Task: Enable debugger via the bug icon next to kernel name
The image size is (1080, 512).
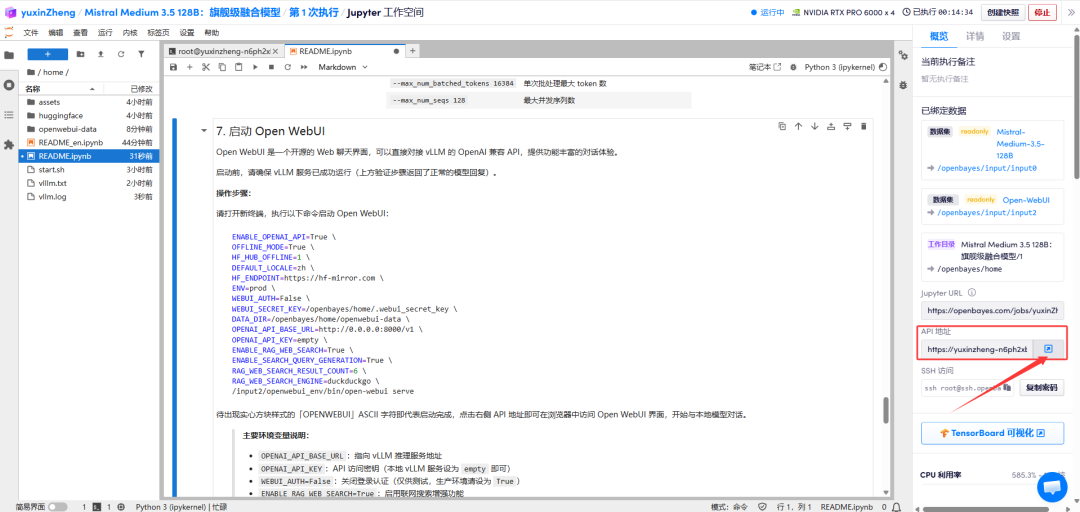Action: click(x=793, y=68)
